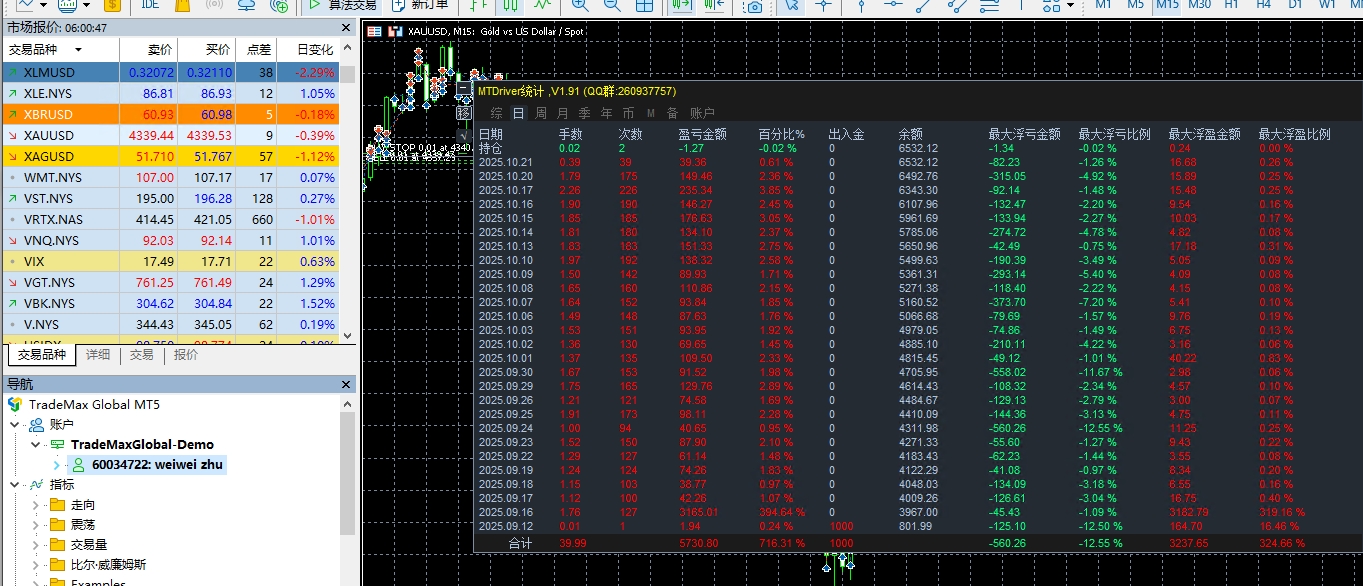Select the Fibonacci retracement tool
The image size is (1363, 586).
989,6
